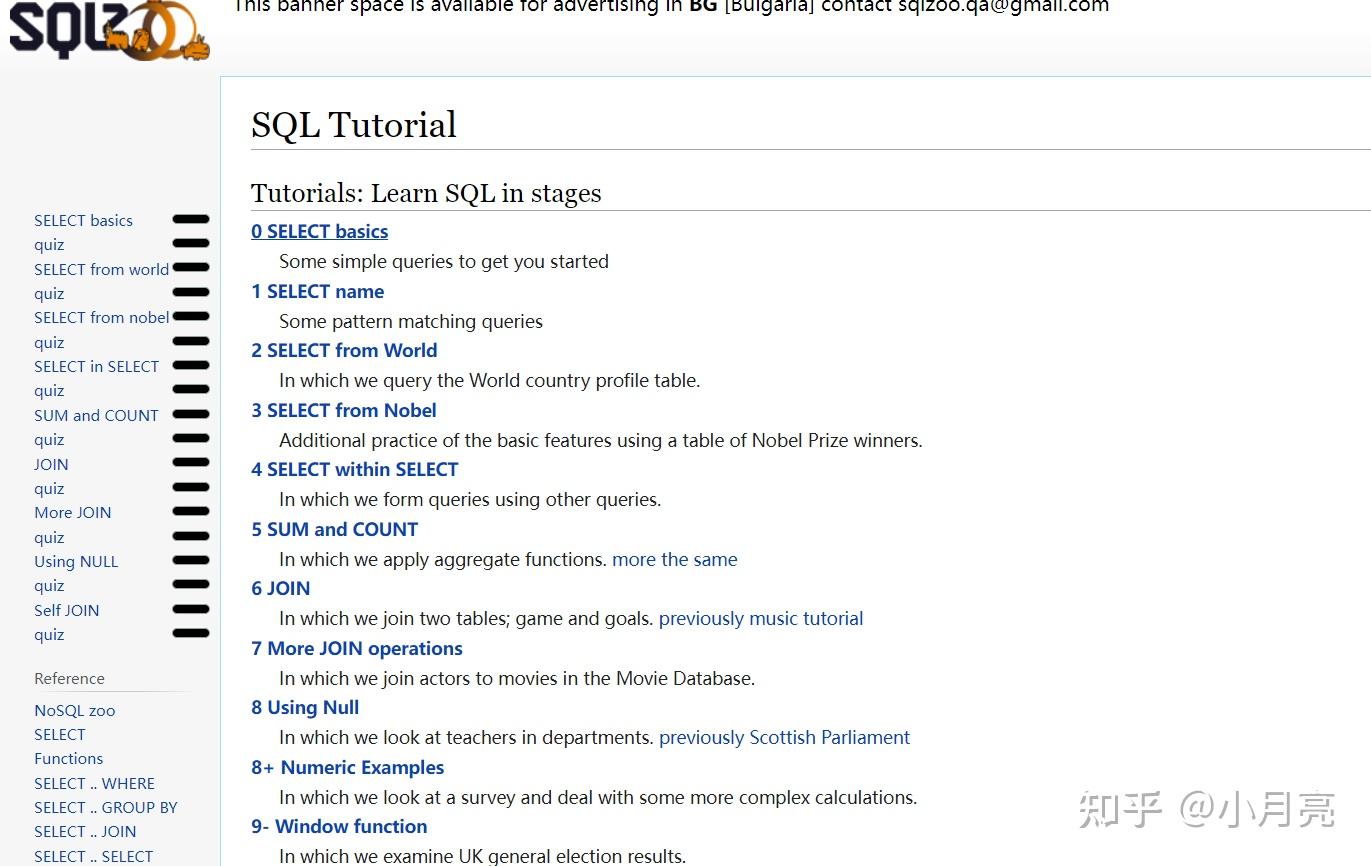Open NoSQL zoo in the Reference section
This screenshot has width=1371, height=866.
[75, 710]
